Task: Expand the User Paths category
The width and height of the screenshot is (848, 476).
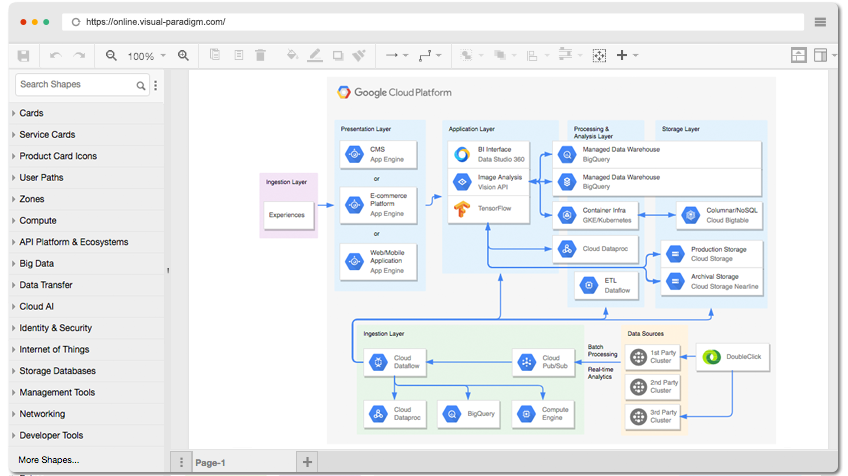Action: tap(87, 177)
